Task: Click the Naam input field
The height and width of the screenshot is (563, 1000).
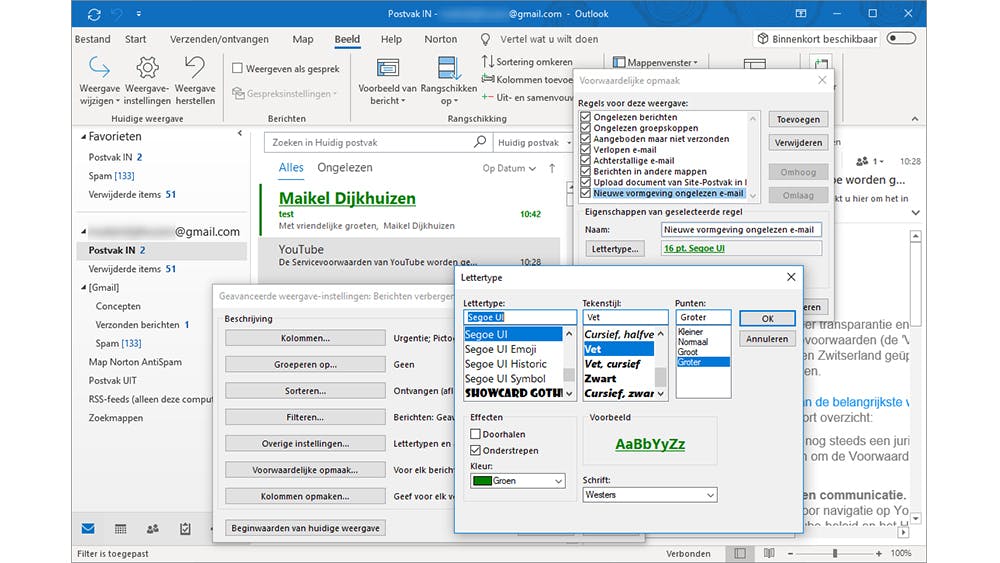Action: (x=741, y=229)
